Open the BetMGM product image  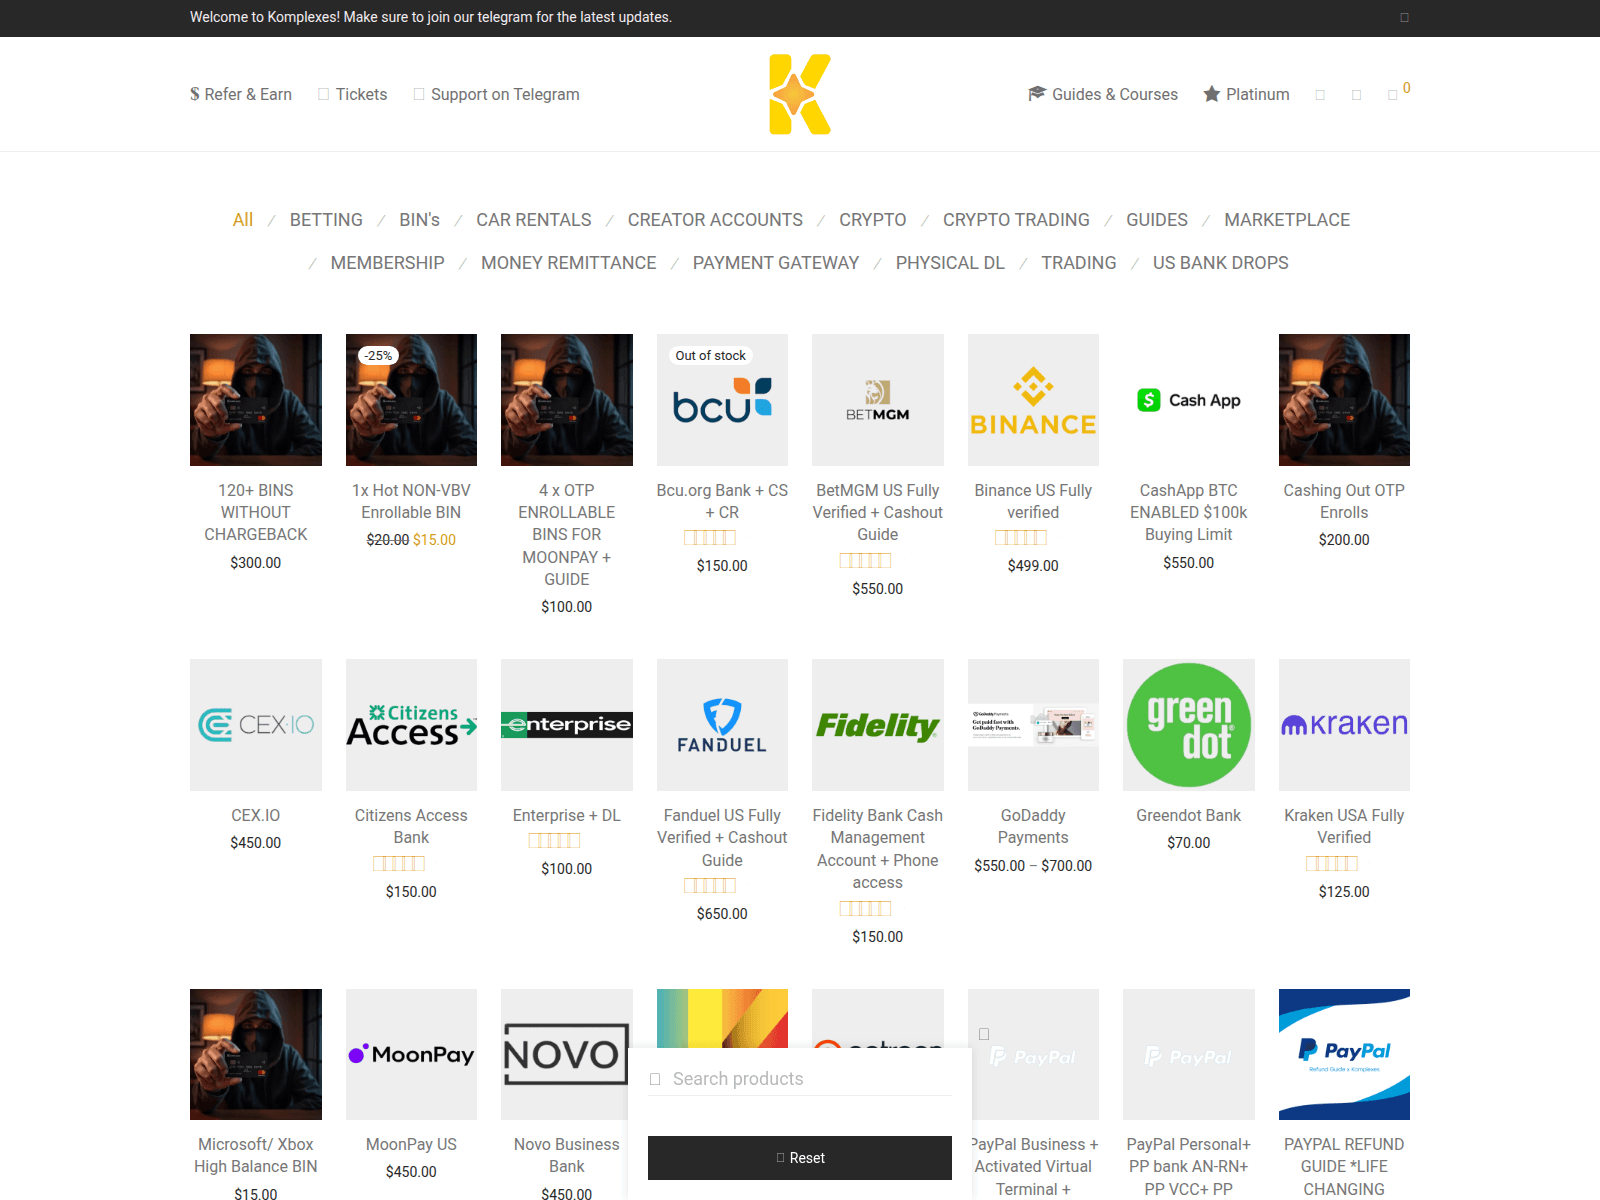tap(878, 400)
